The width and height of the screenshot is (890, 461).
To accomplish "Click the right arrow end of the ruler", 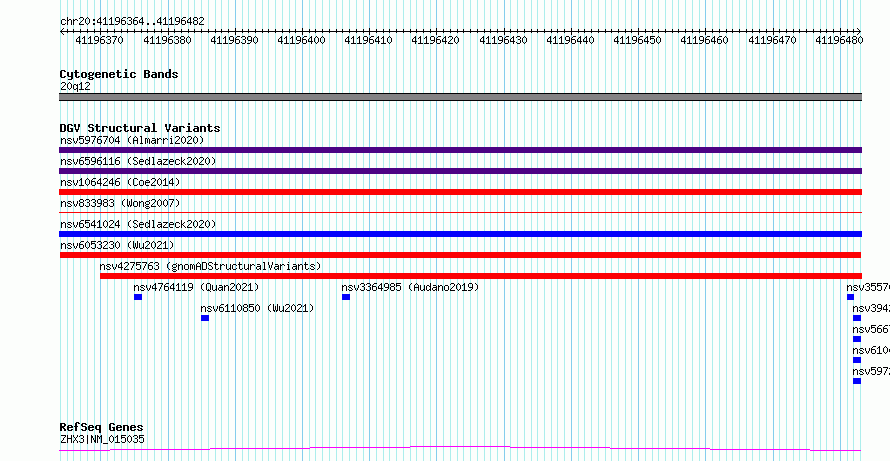I will pos(859,31).
